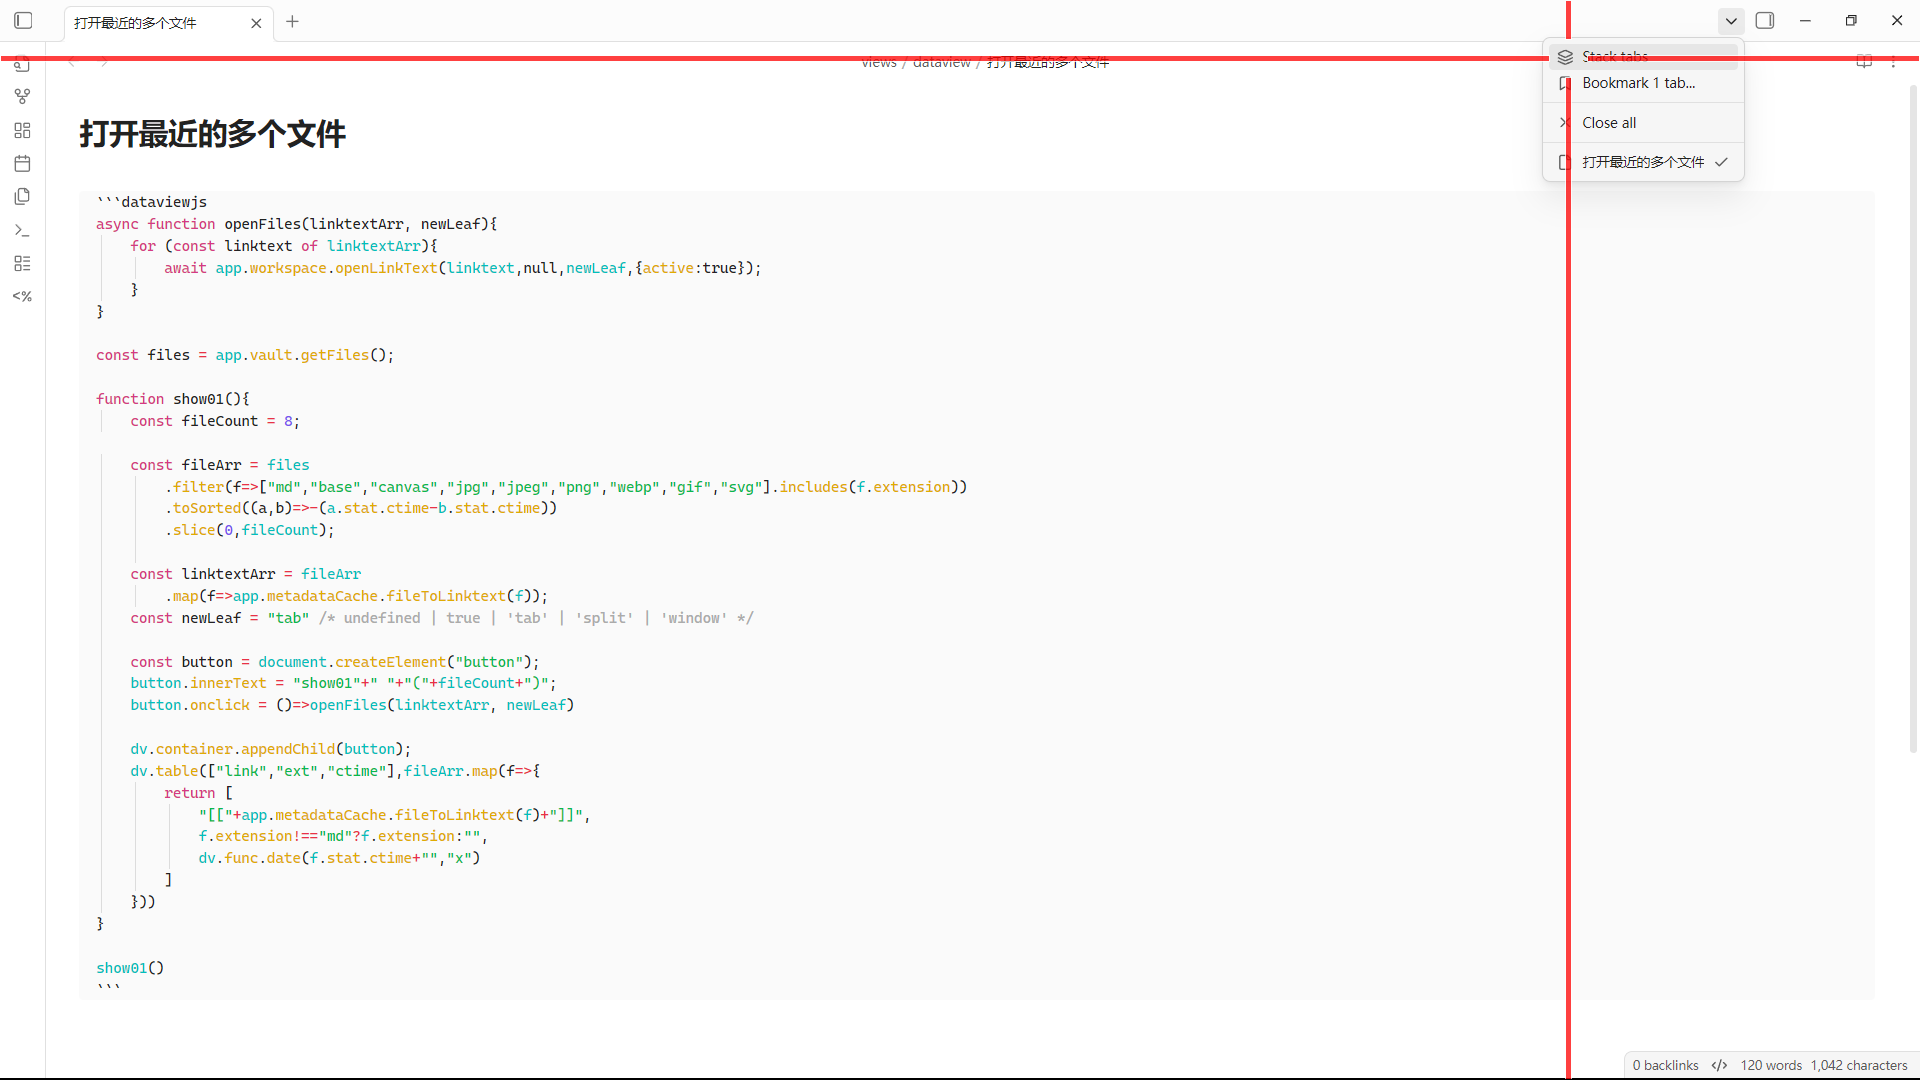Click the vertical scrollbar of the note
1920x1080 pixels.
1913,420
